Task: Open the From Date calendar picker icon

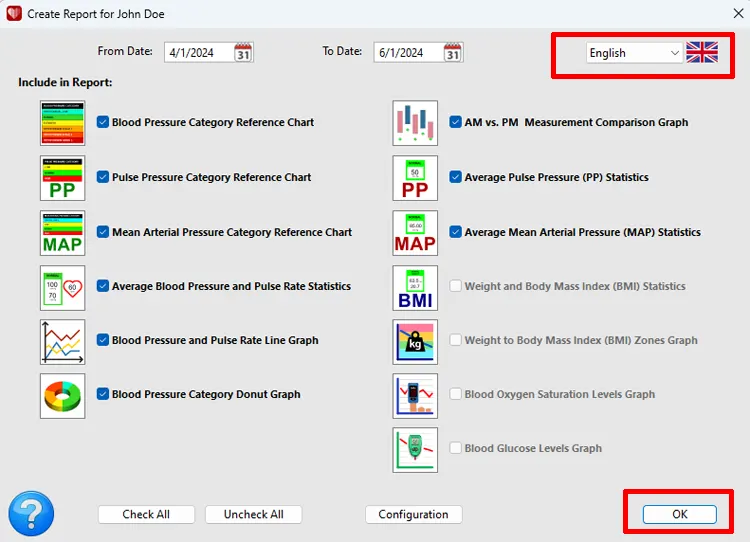Action: pyautogui.click(x=244, y=53)
